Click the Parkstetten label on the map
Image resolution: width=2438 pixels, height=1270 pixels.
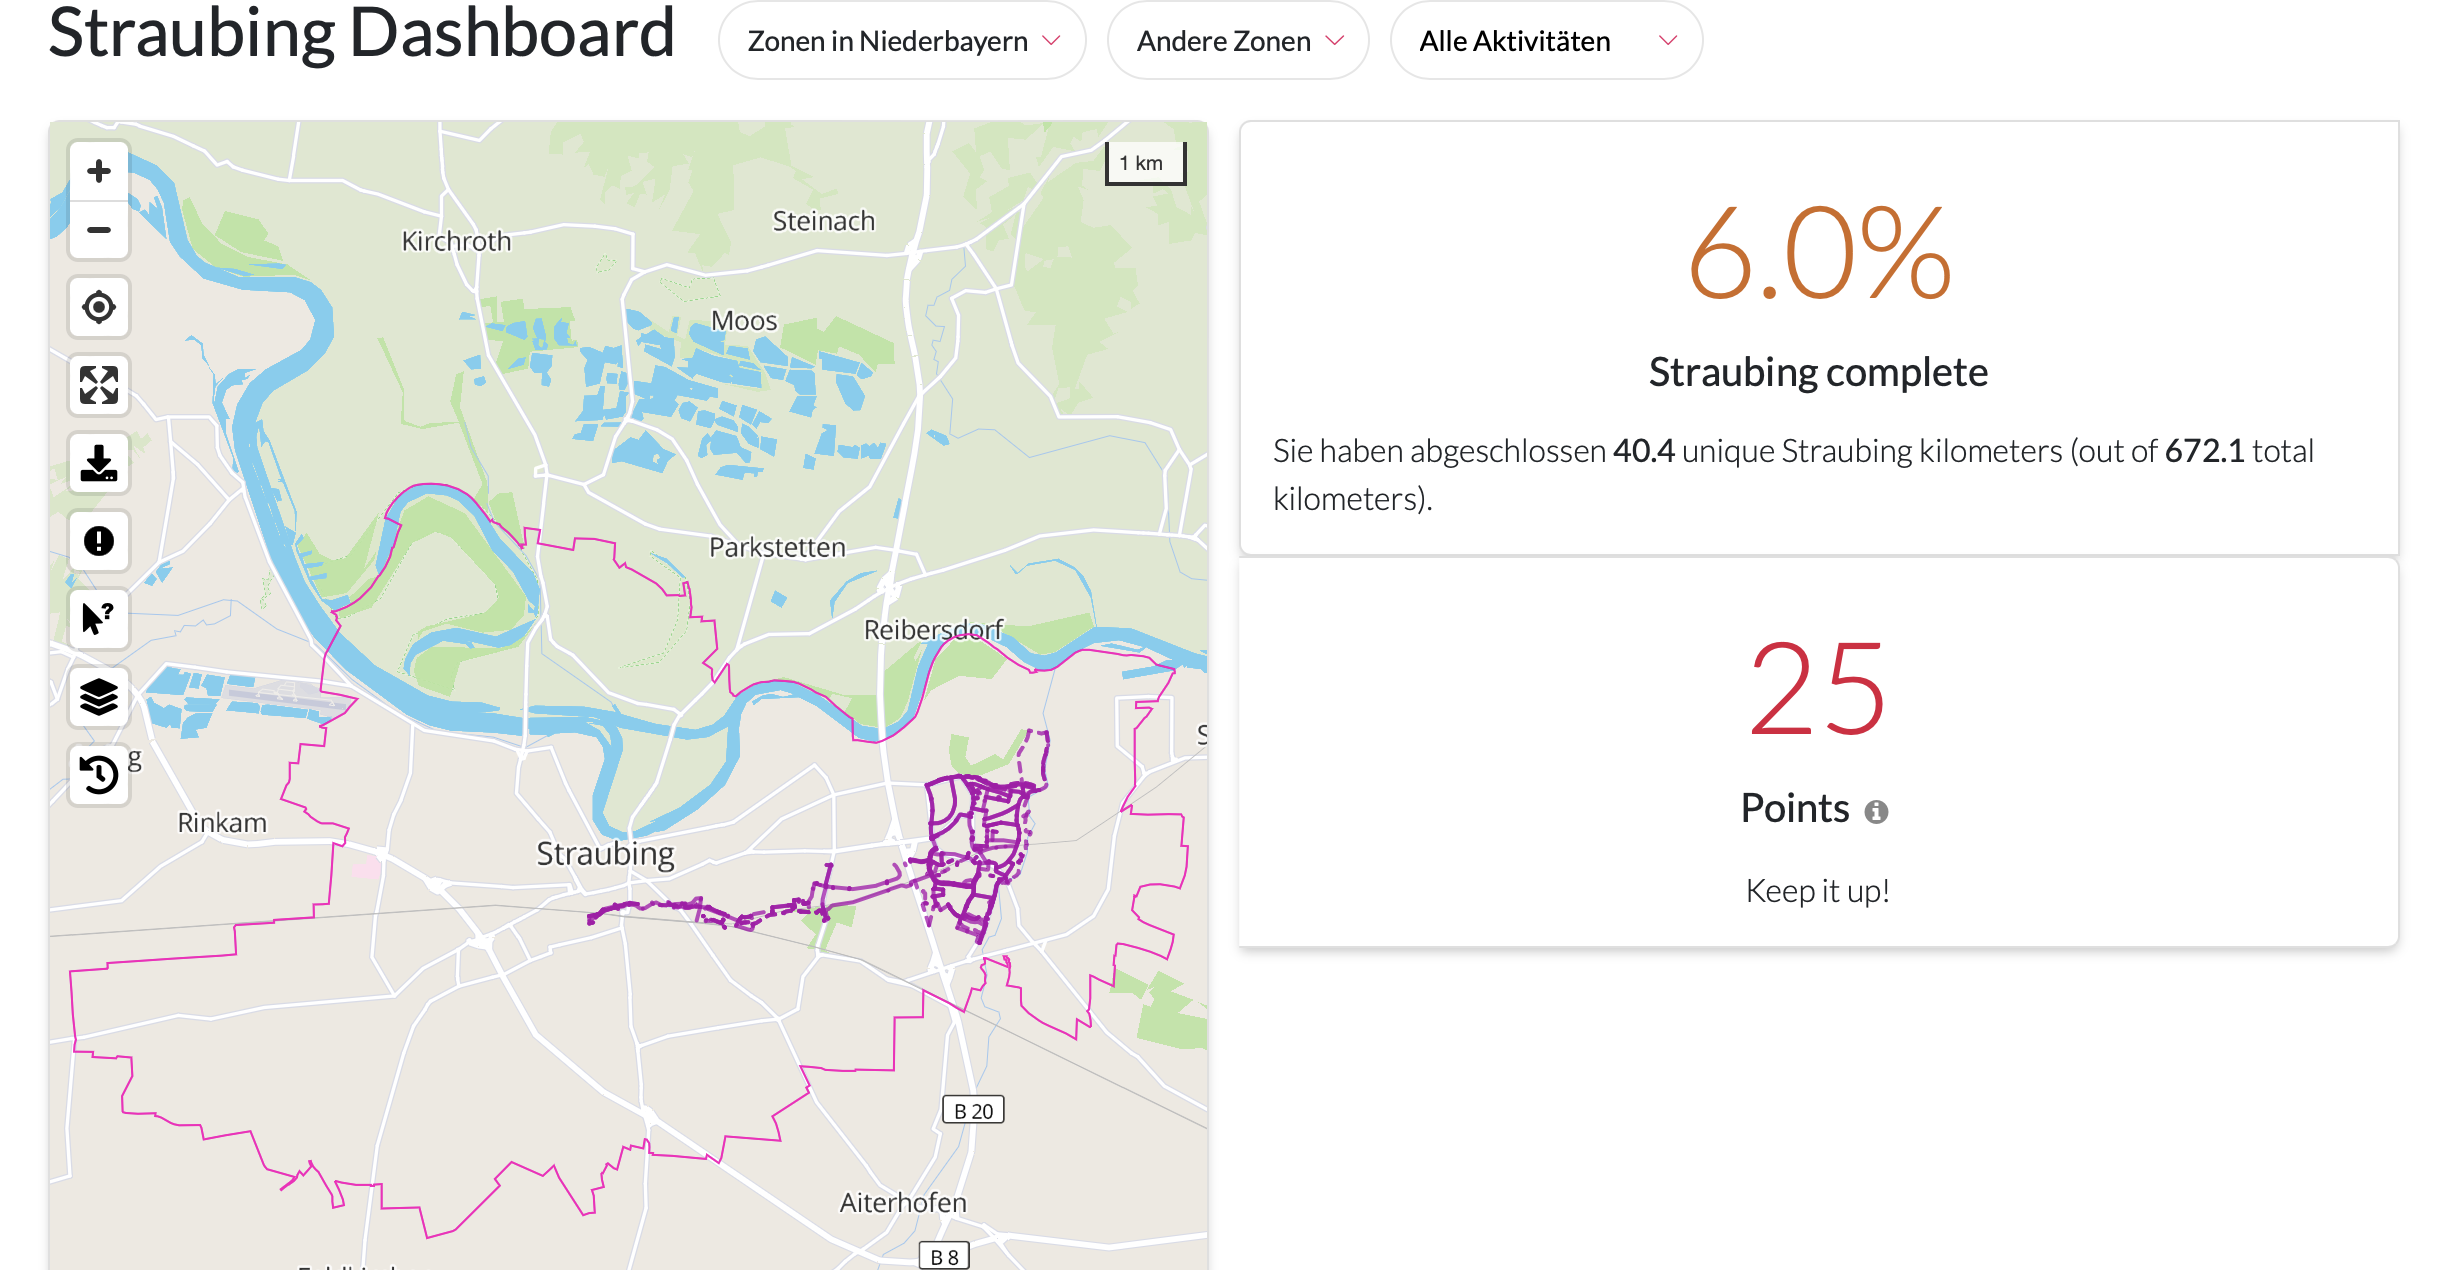(777, 547)
